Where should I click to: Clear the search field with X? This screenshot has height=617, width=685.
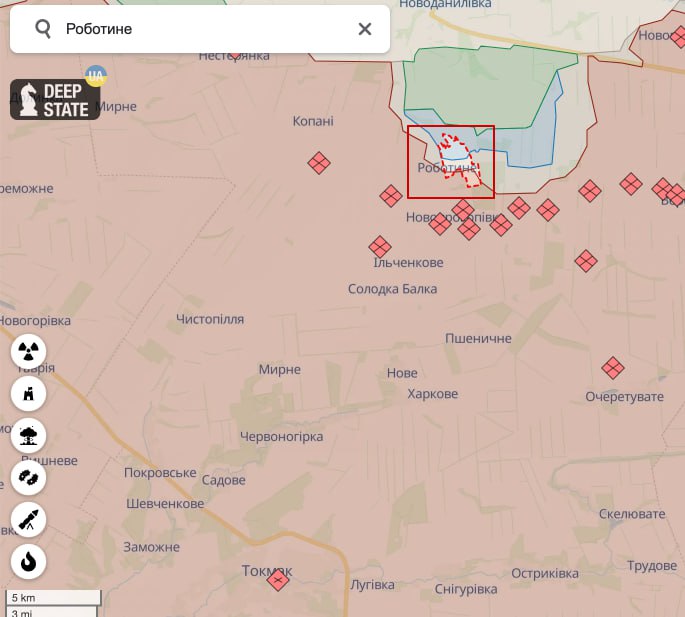(365, 29)
